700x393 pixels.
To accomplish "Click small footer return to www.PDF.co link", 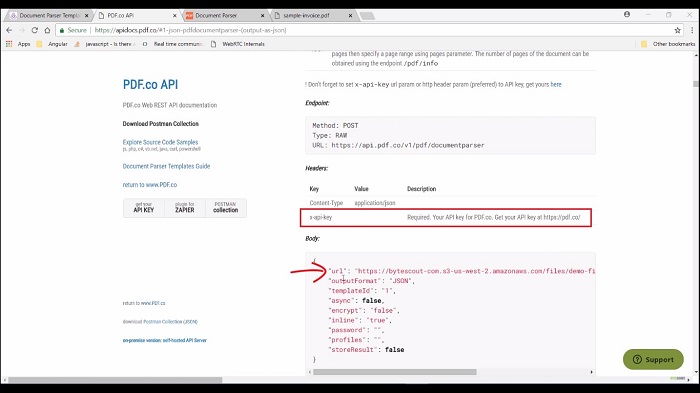I will (x=144, y=303).
